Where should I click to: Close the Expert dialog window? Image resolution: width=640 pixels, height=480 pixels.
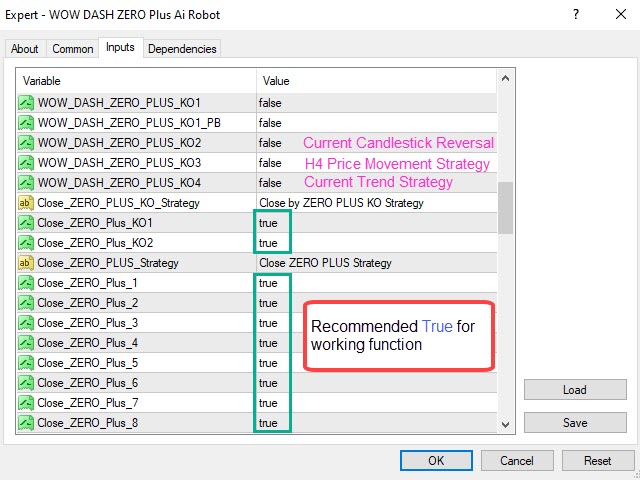coord(621,14)
